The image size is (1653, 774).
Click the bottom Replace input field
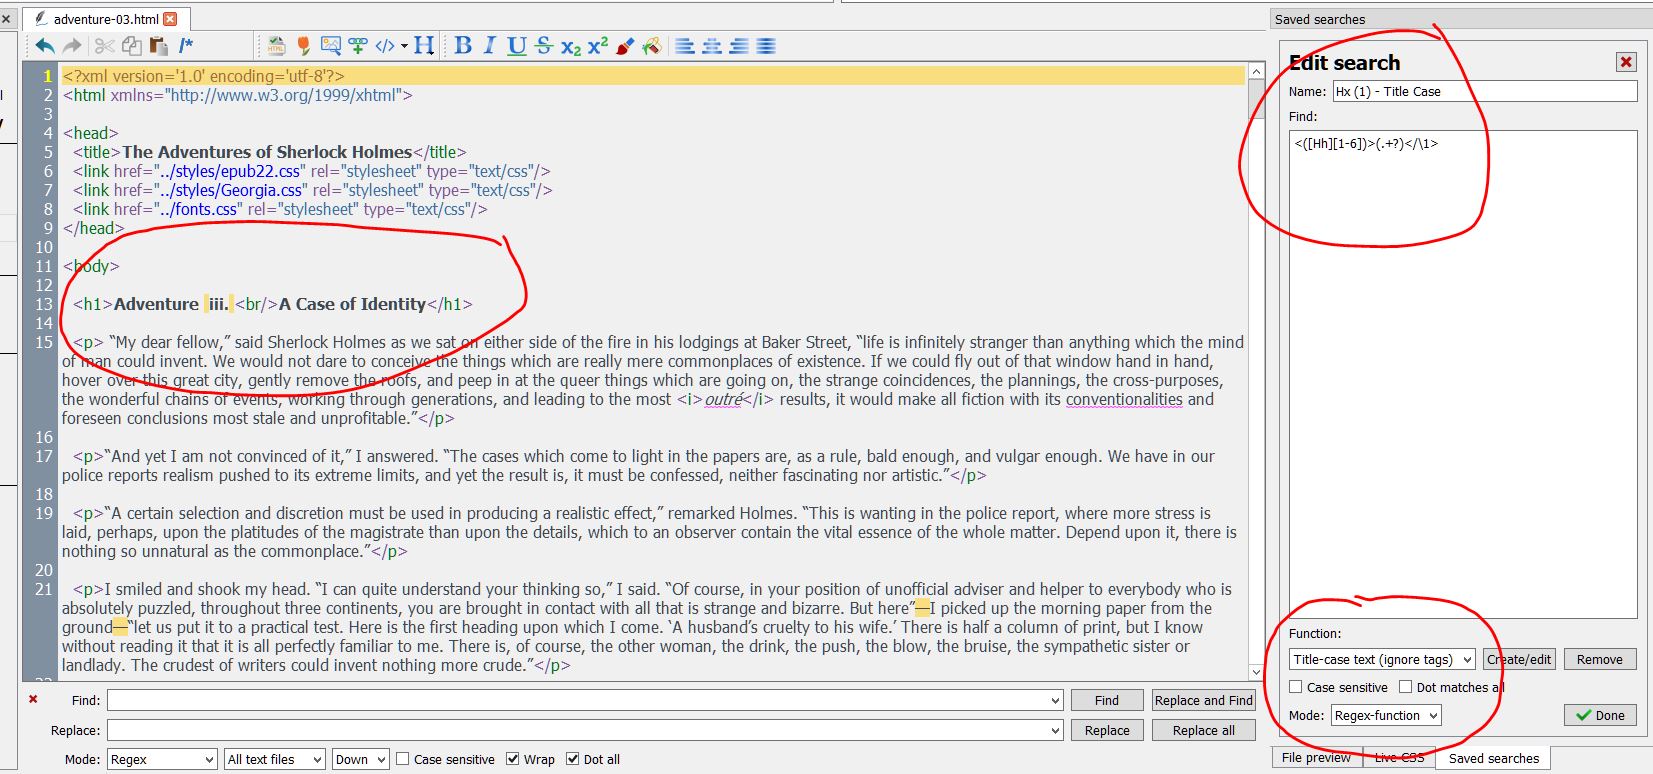click(x=577, y=730)
